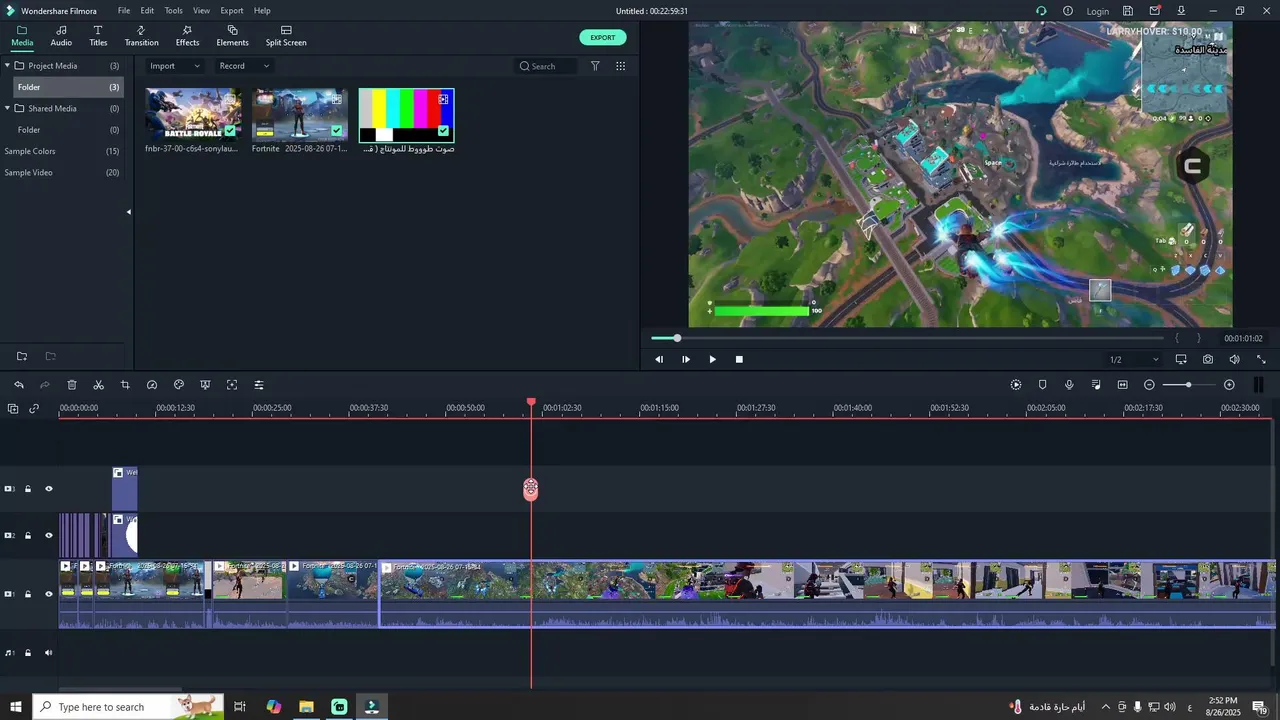Hide the main Fortnite video track eye
1280x720 pixels.
coord(48,594)
